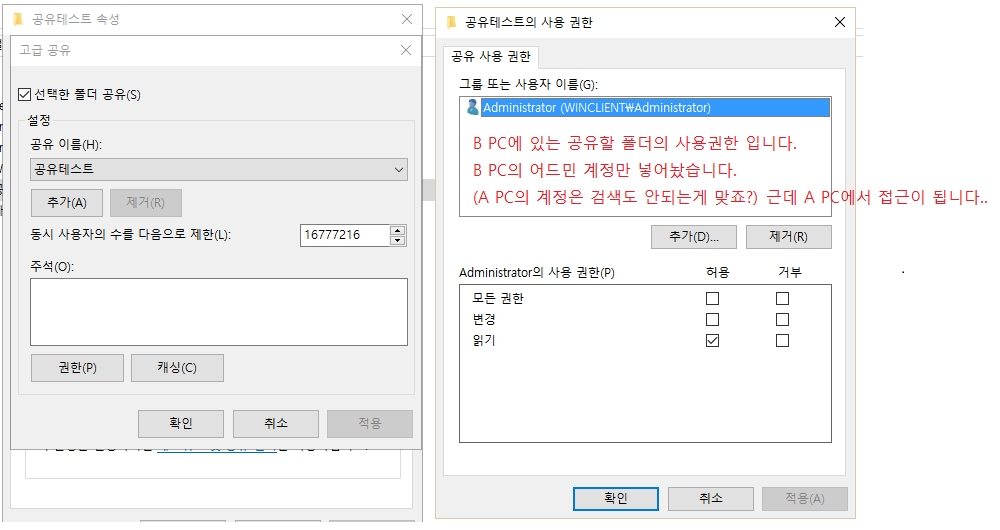
Task: Open the 공유 이름 dropdown list
Action: coord(399,170)
